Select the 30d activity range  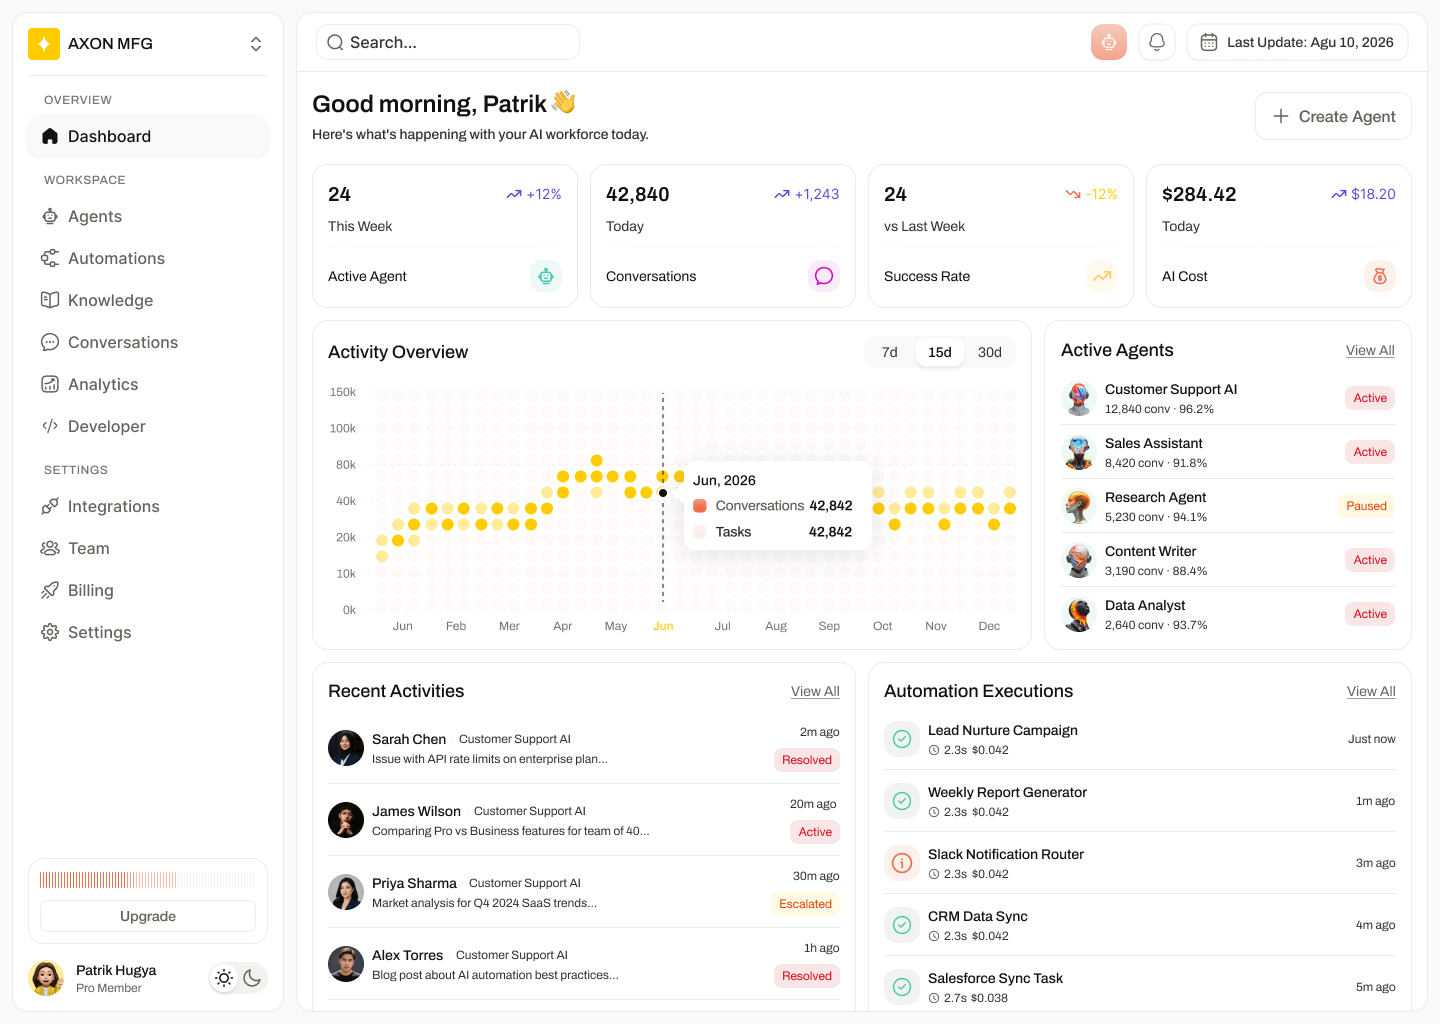[x=990, y=352]
